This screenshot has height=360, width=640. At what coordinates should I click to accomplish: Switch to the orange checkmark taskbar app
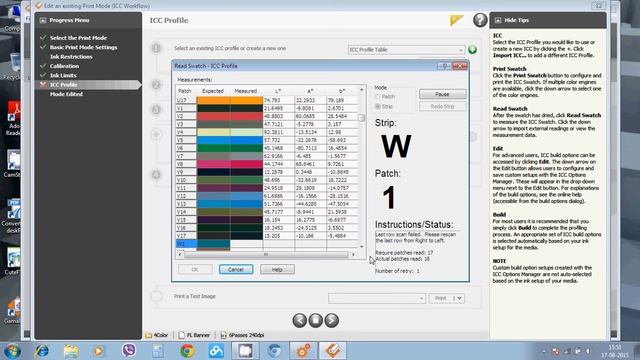click(333, 351)
